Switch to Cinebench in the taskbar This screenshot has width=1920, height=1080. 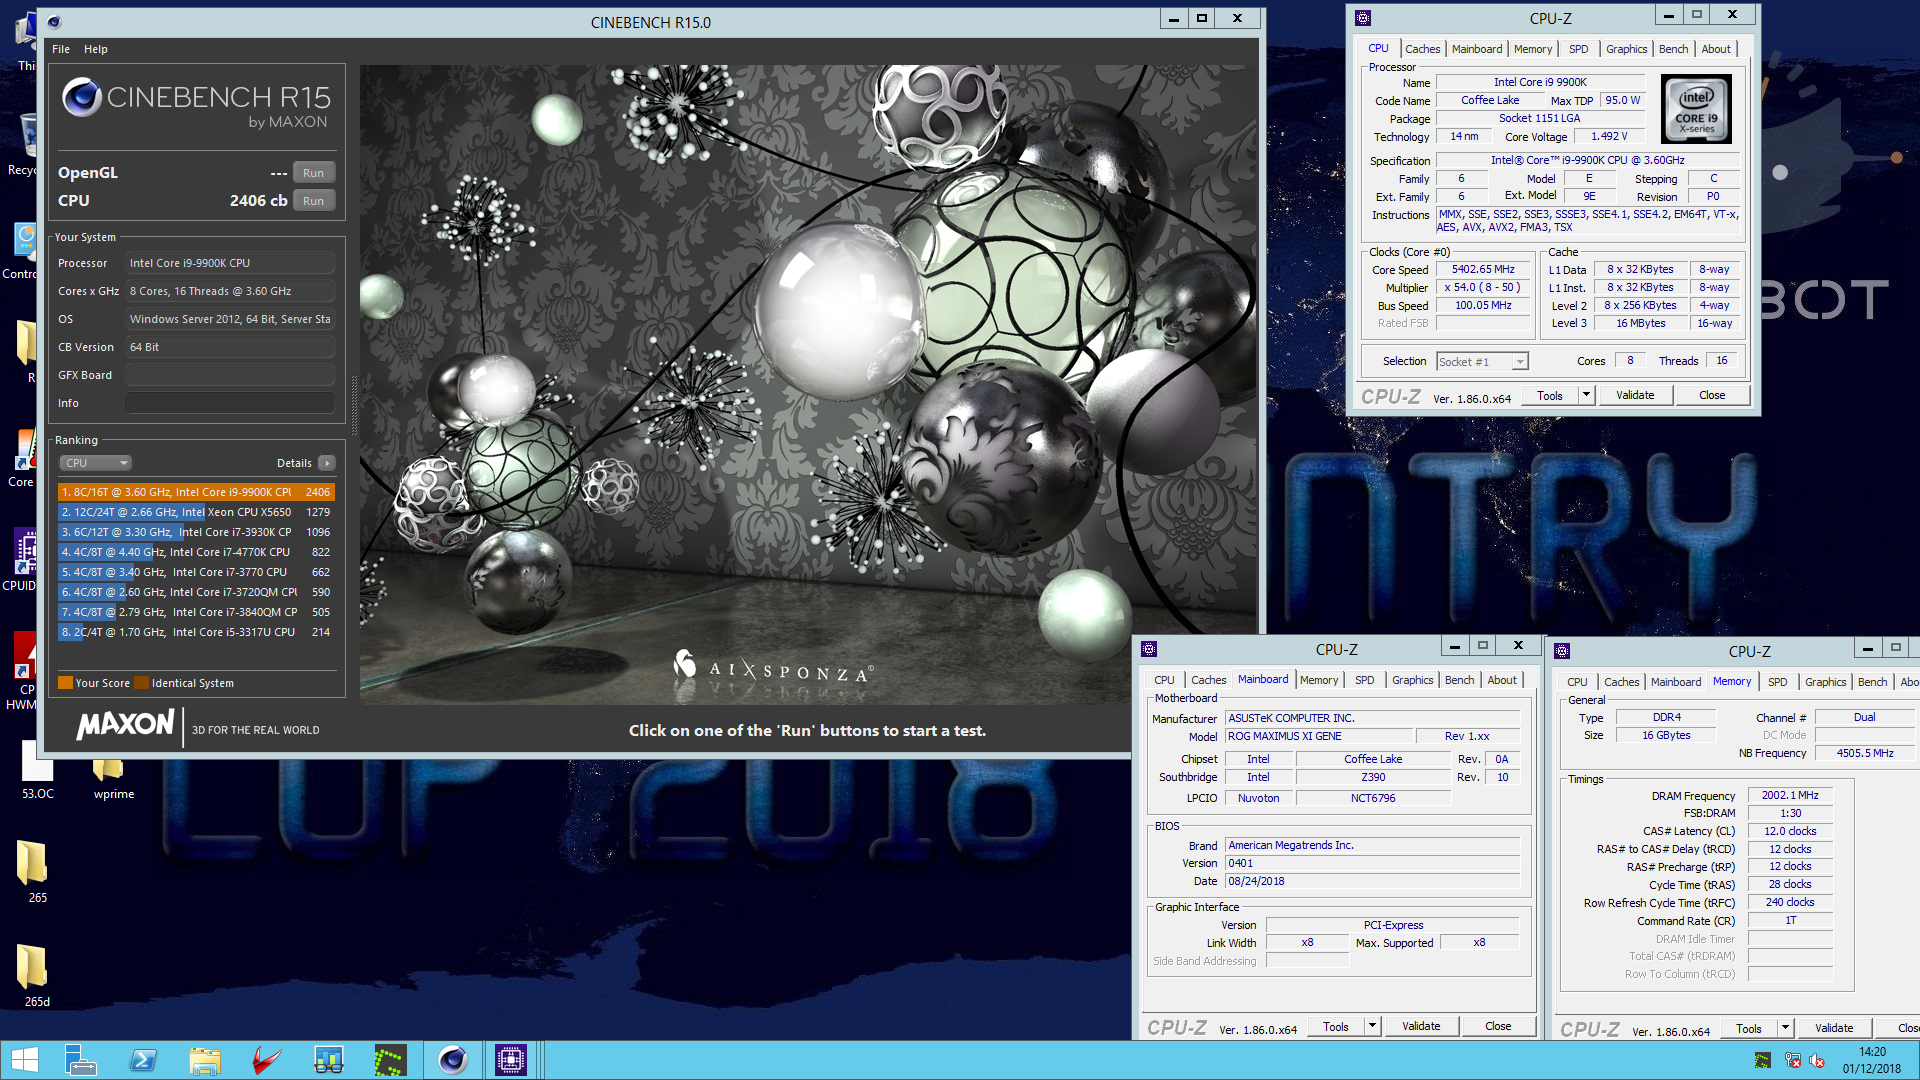[453, 1060]
